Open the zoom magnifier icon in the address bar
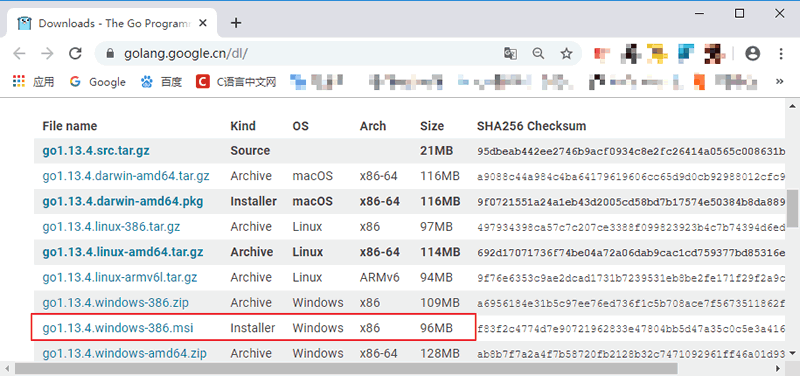 538,54
